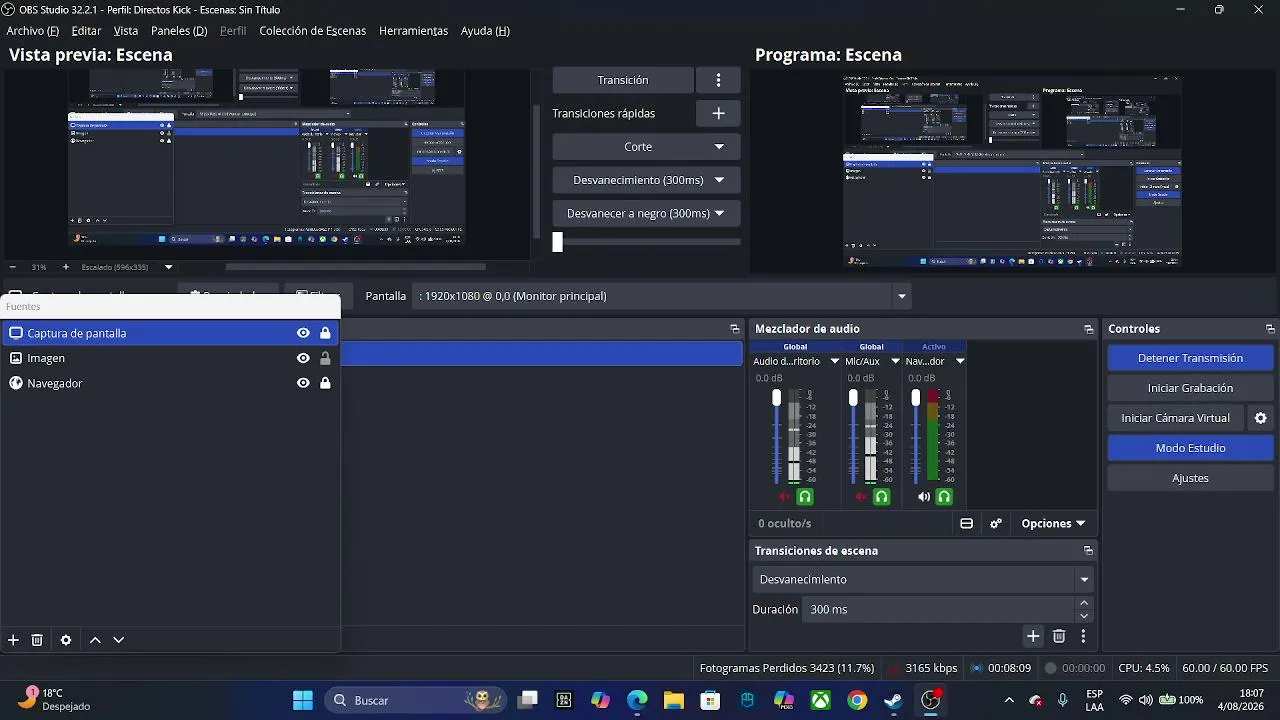Hide the Navegador source
Viewport: 1280px width, 720px height.
coord(303,383)
